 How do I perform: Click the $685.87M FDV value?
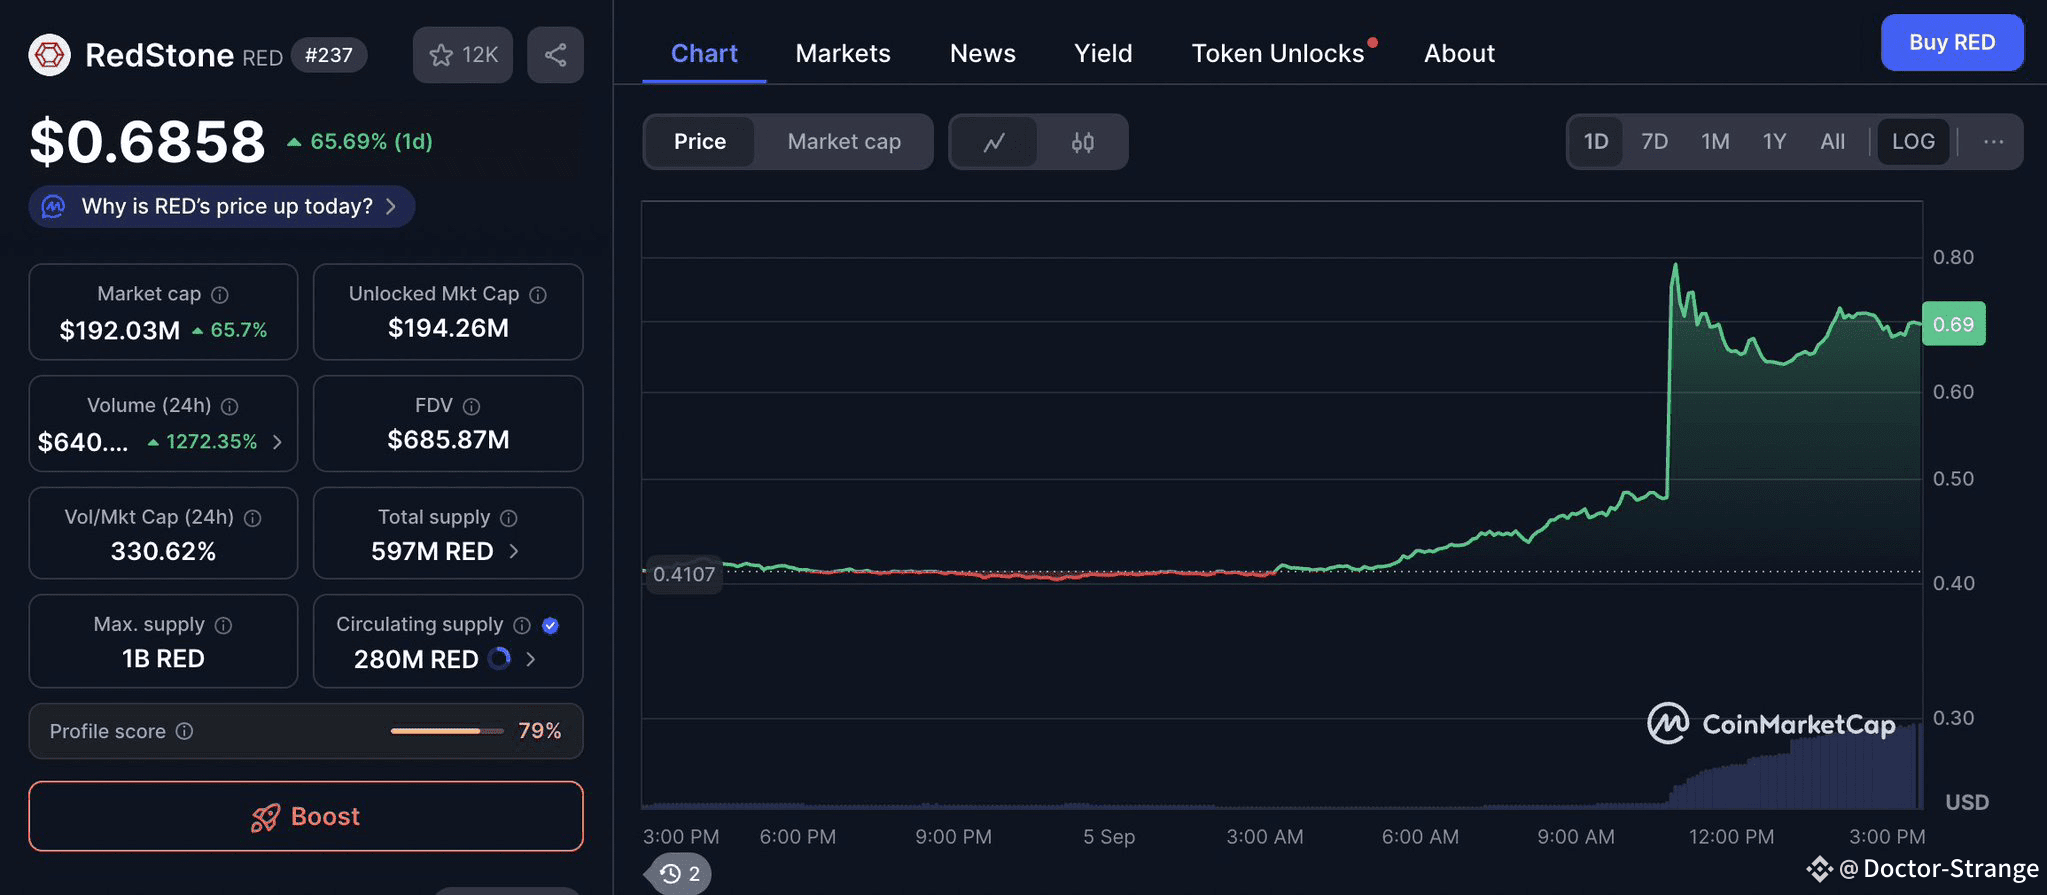[448, 440]
